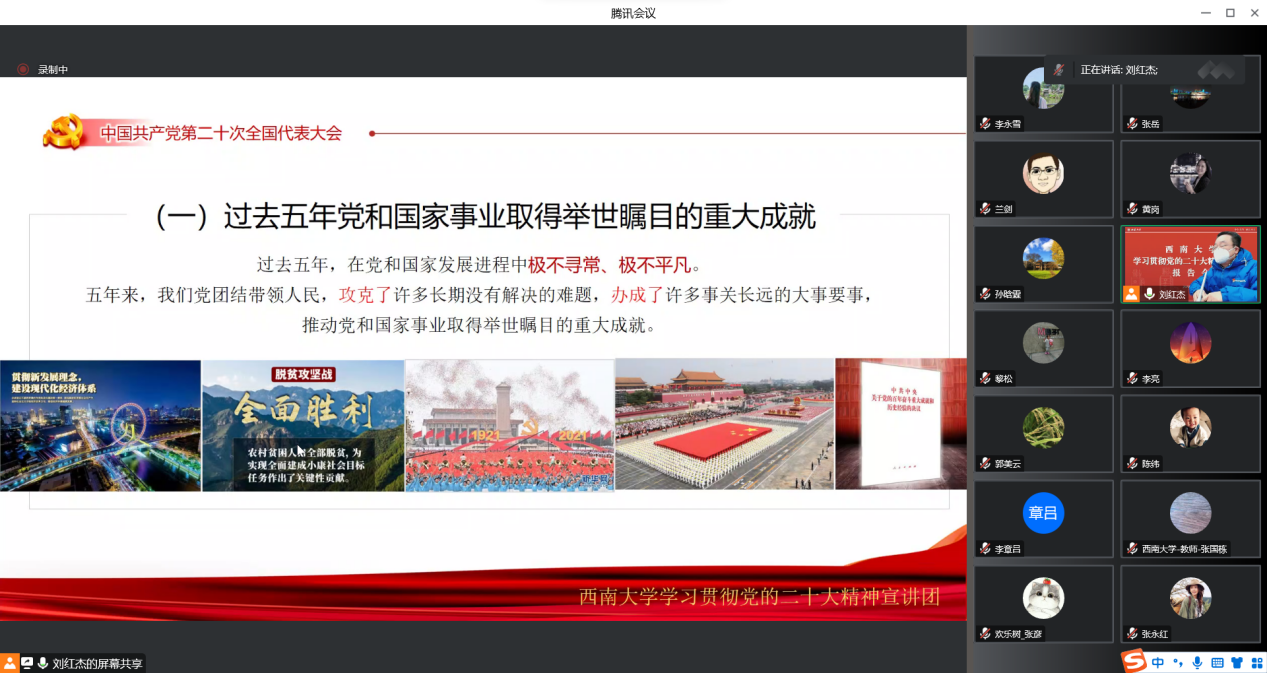Viewport: 1267px width, 673px height.
Task: Click the Sogou voice input microphone
Action: tap(1197, 662)
